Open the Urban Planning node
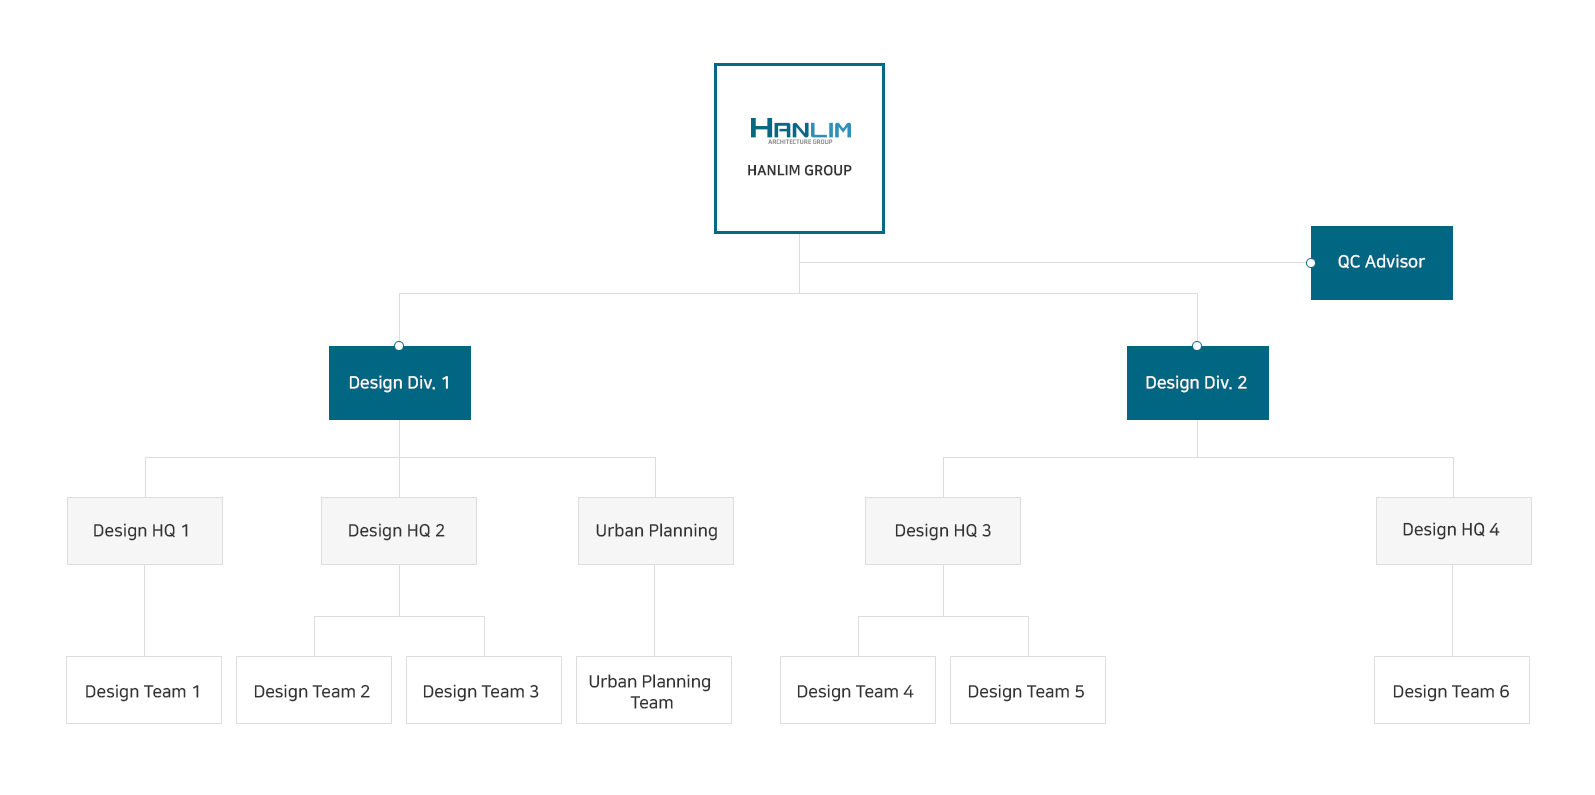Viewport: 1595px width, 795px height. [x=656, y=531]
